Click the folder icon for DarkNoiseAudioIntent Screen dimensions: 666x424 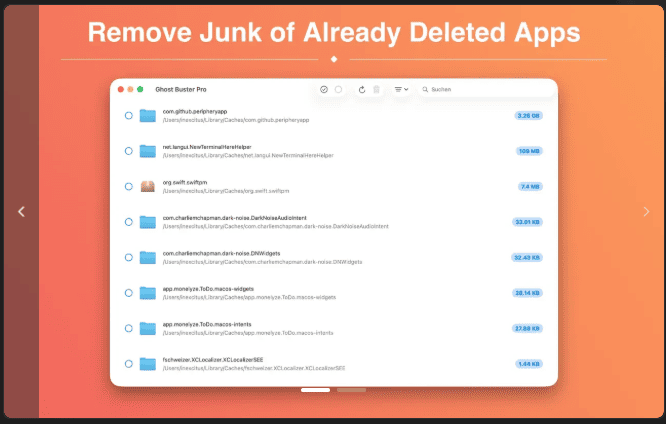coord(148,222)
